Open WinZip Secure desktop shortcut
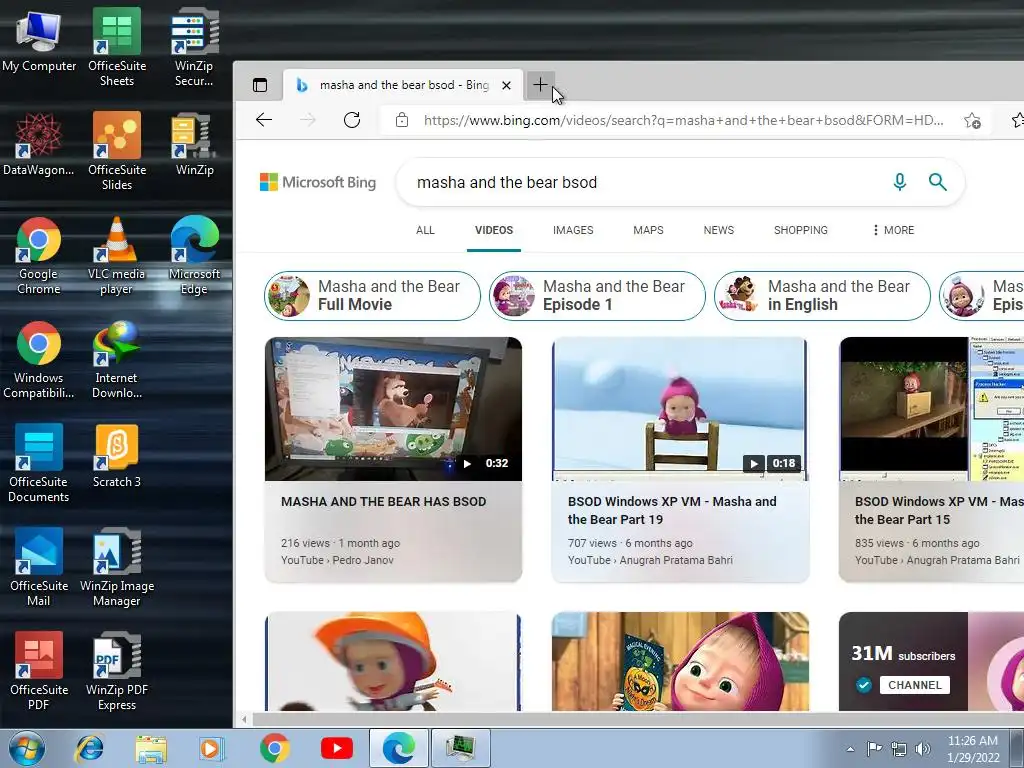 point(194,47)
